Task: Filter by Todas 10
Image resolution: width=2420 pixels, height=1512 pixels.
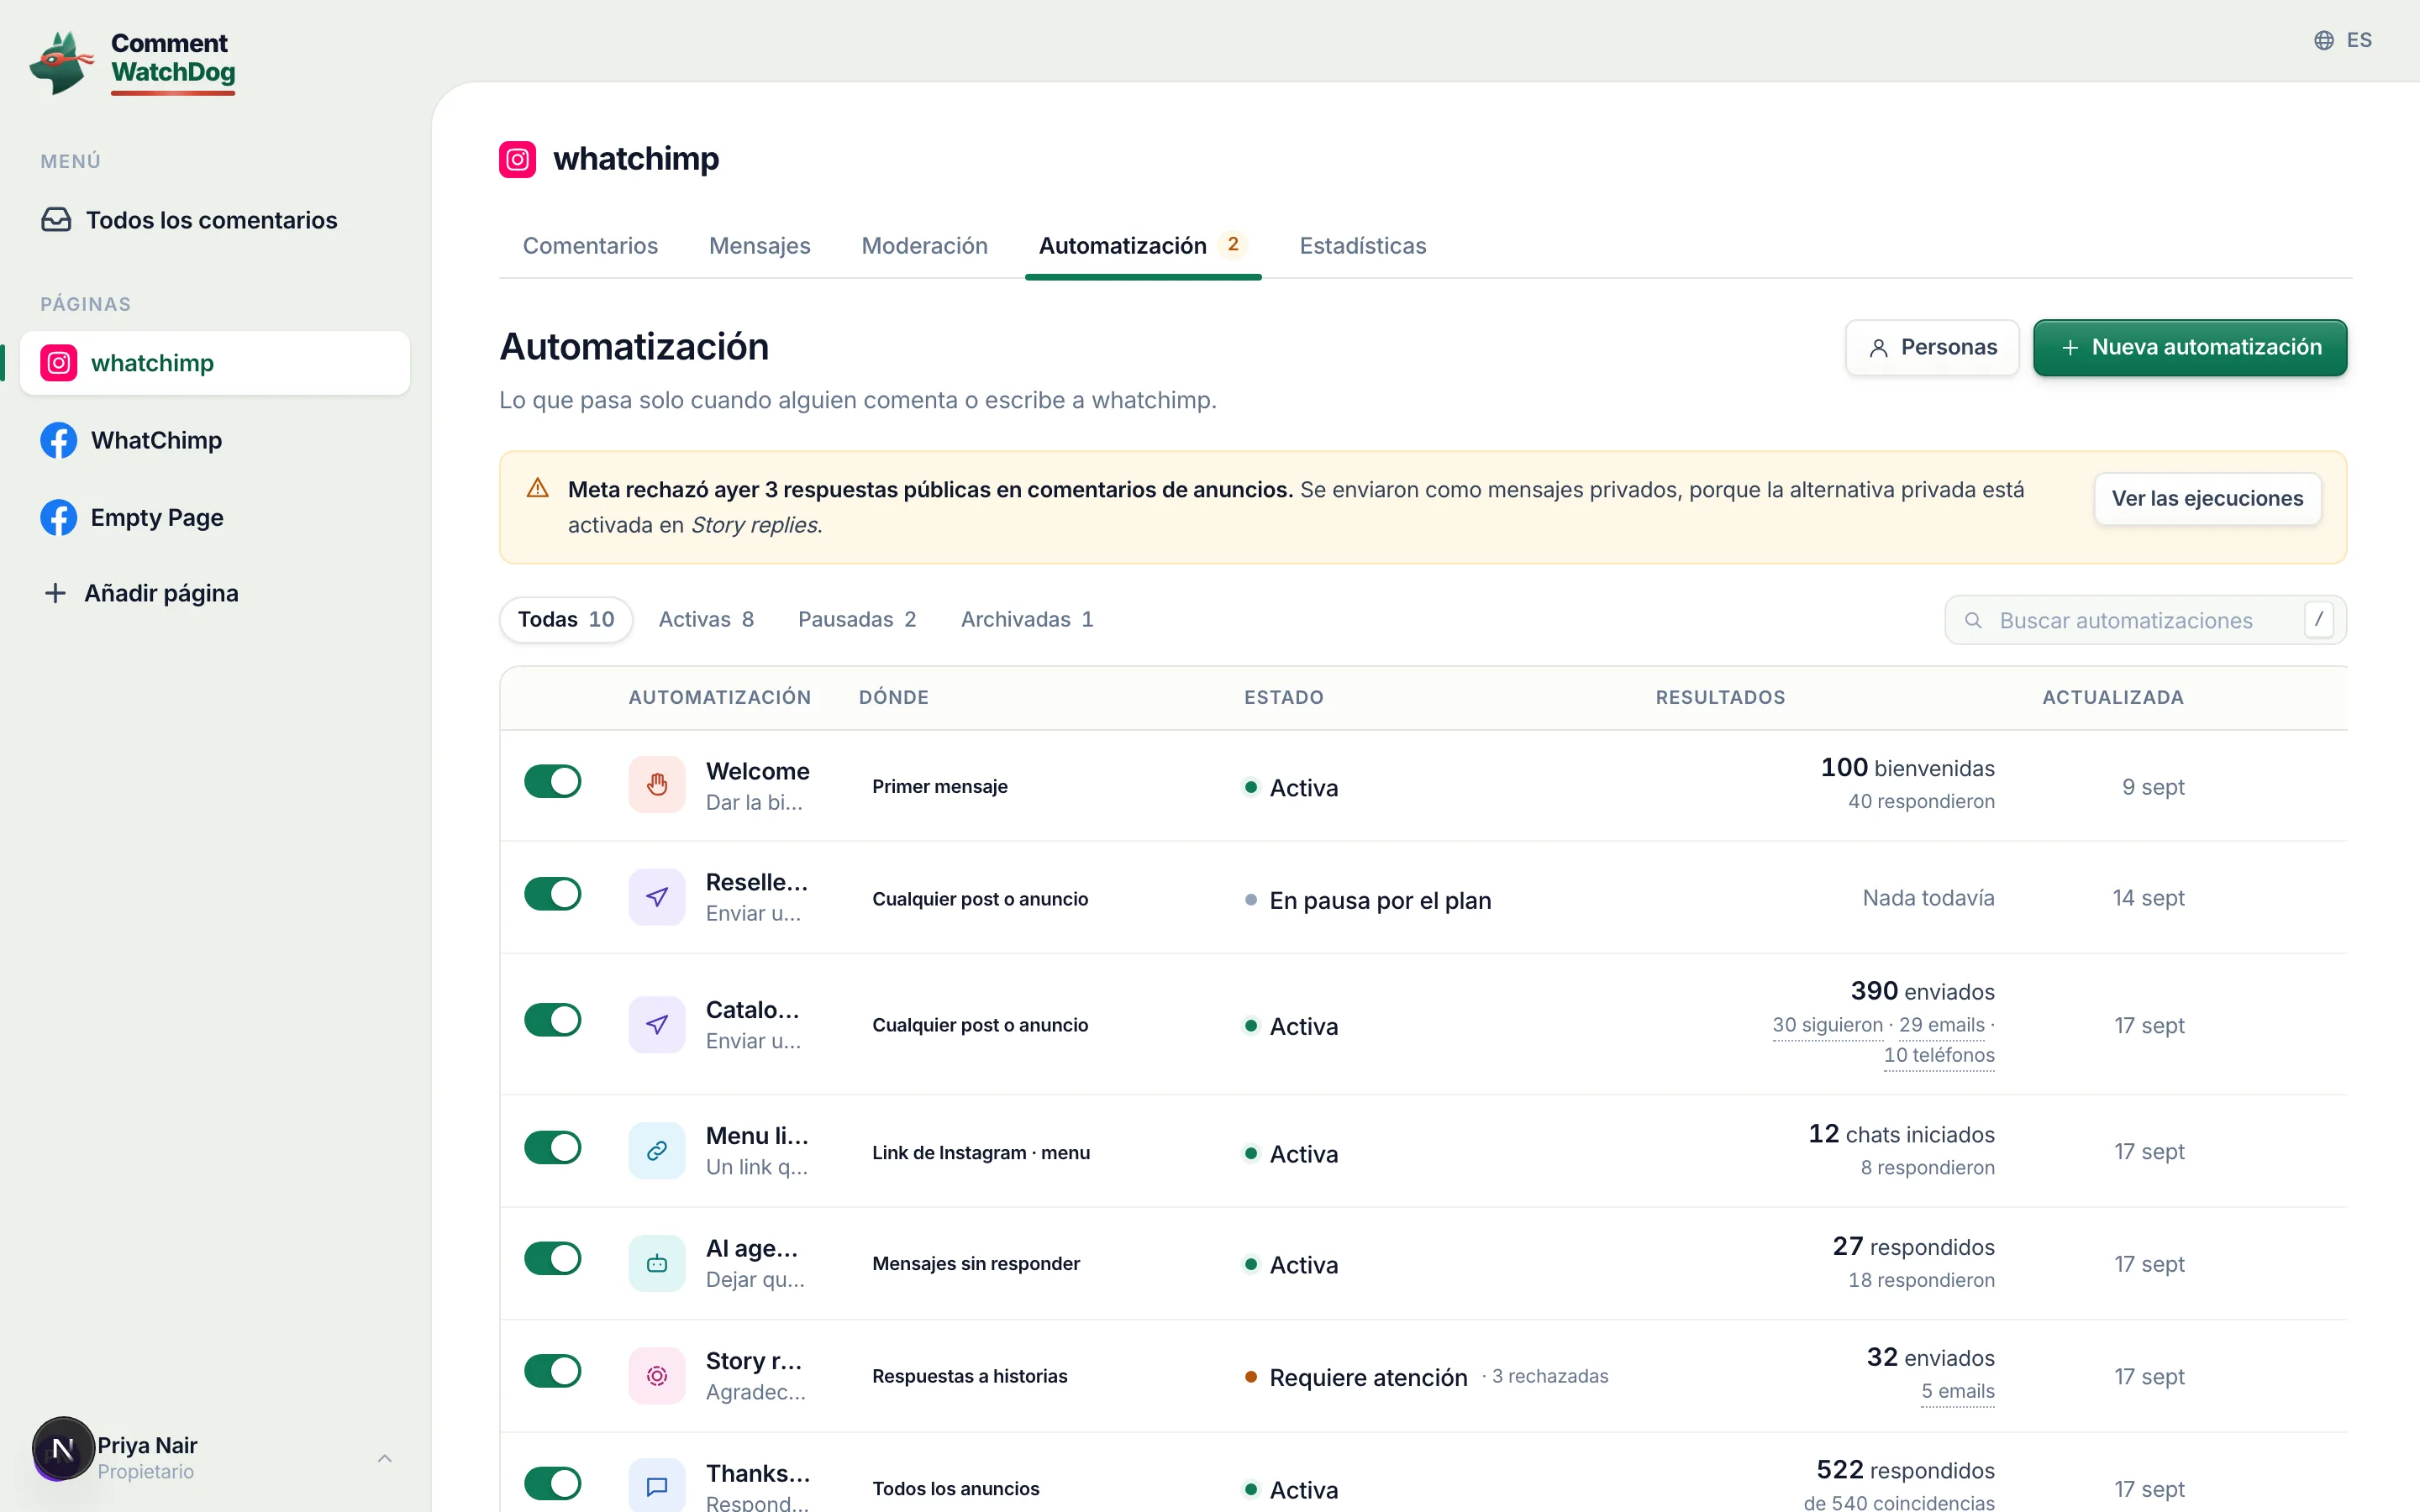Action: click(x=566, y=620)
